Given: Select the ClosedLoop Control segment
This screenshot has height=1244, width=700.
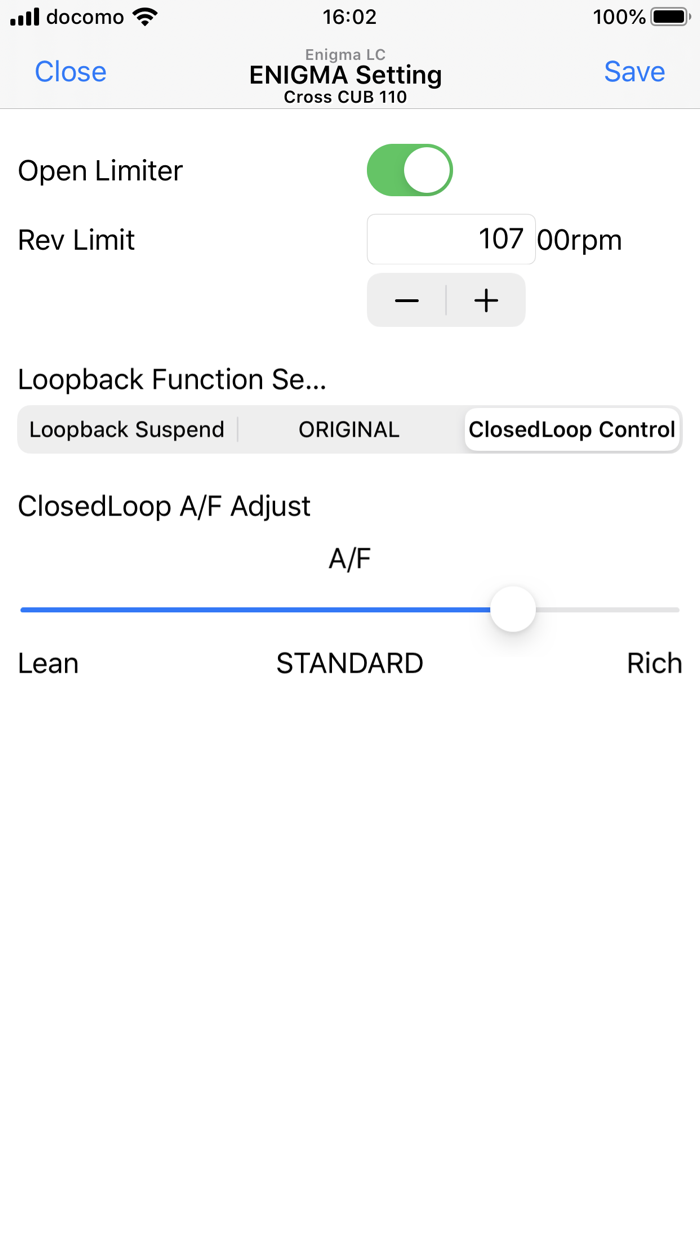Looking at the screenshot, I should (572, 430).
